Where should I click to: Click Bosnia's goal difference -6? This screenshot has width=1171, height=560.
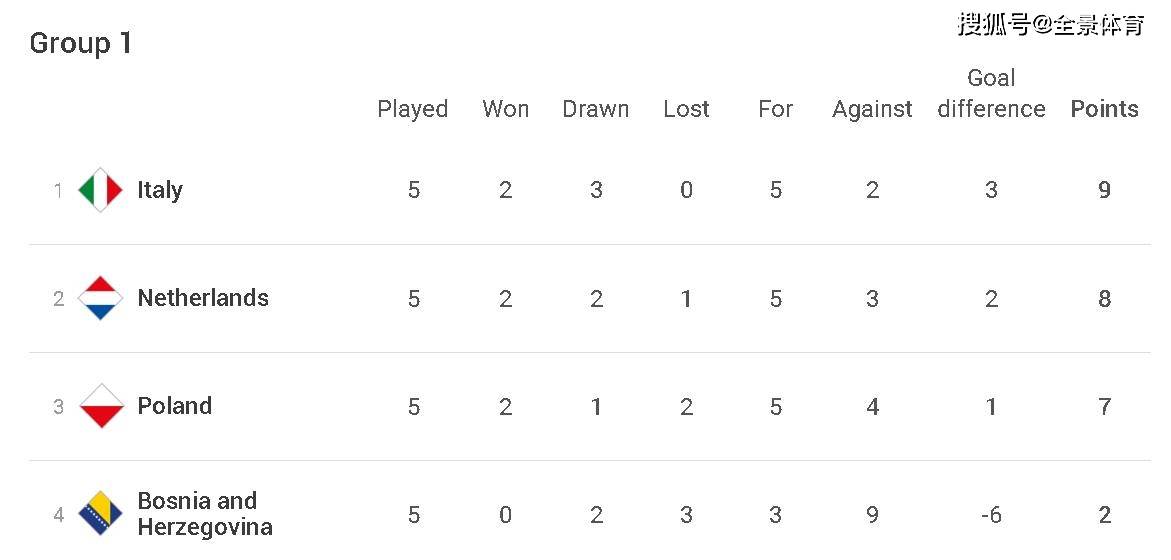(991, 514)
